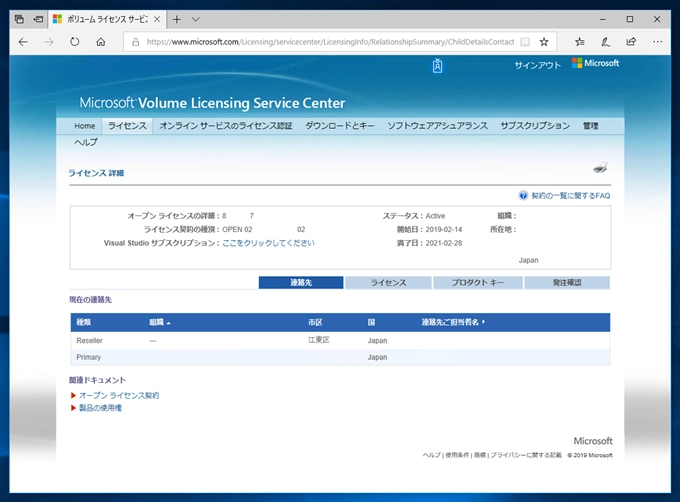
Task: Open ソフトウェアアシュアランス menu
Action: (x=437, y=126)
